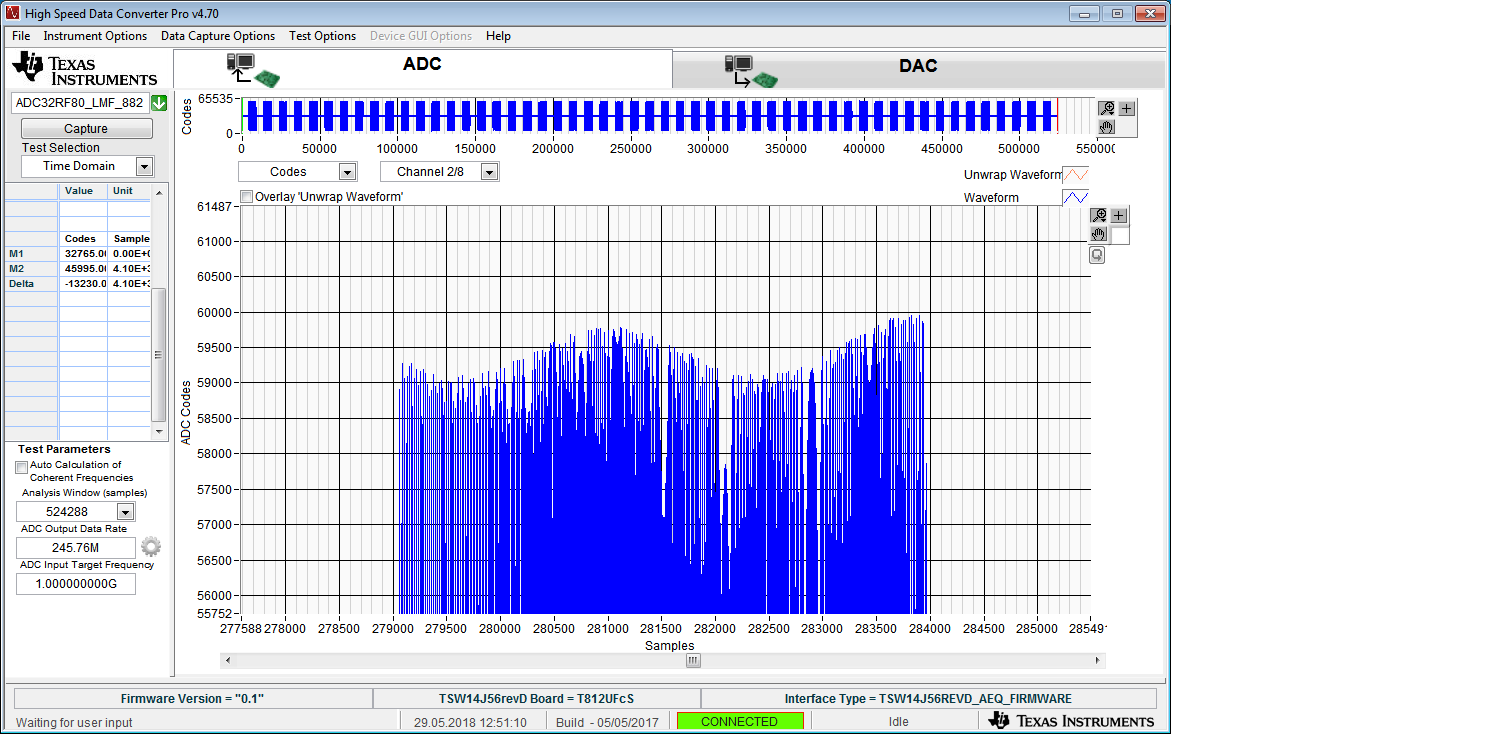Screen dimensions: 1488x734
Task: Toggle Overlay 'Unwrap Waveform' checkbox
Action: pos(247,197)
